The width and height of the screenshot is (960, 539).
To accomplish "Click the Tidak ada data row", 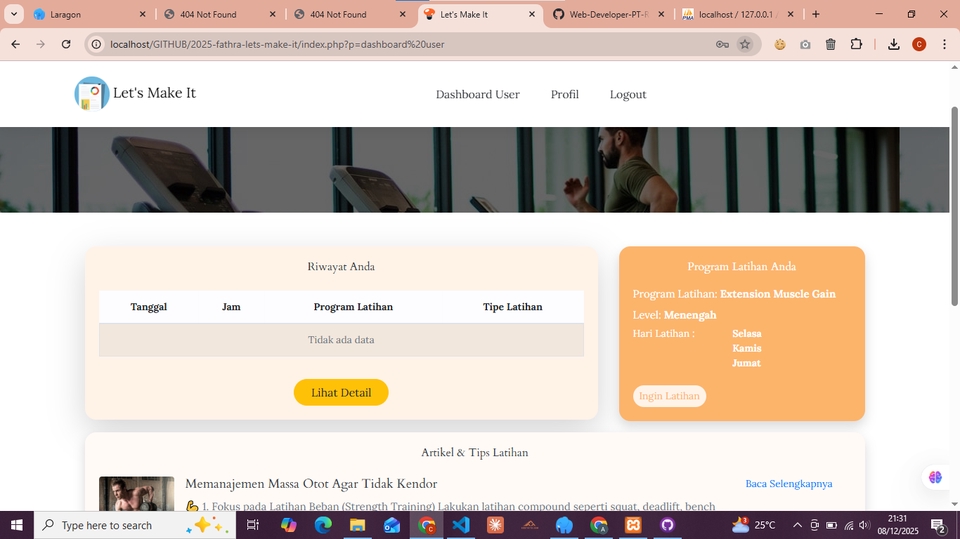I will [x=341, y=340].
